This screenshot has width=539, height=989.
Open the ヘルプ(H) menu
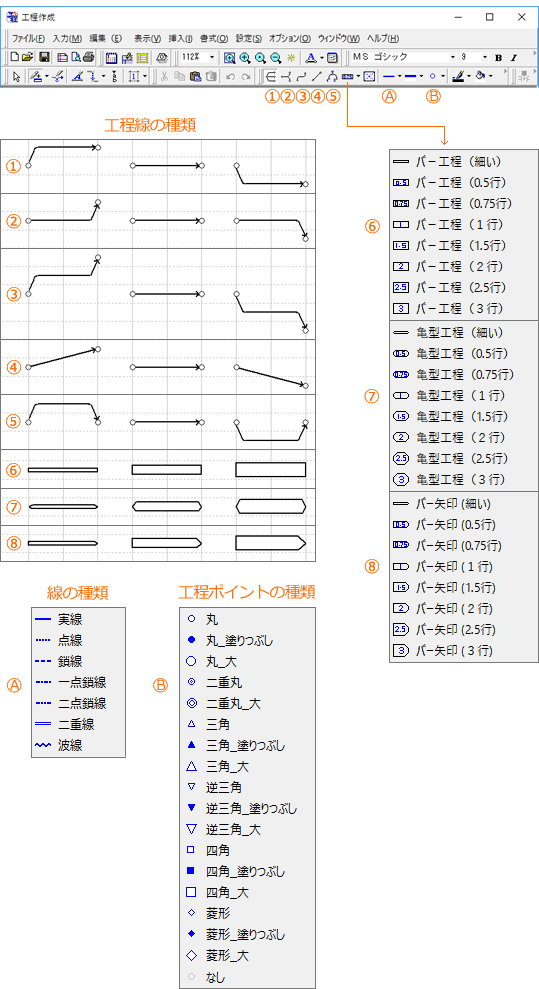tap(383, 38)
